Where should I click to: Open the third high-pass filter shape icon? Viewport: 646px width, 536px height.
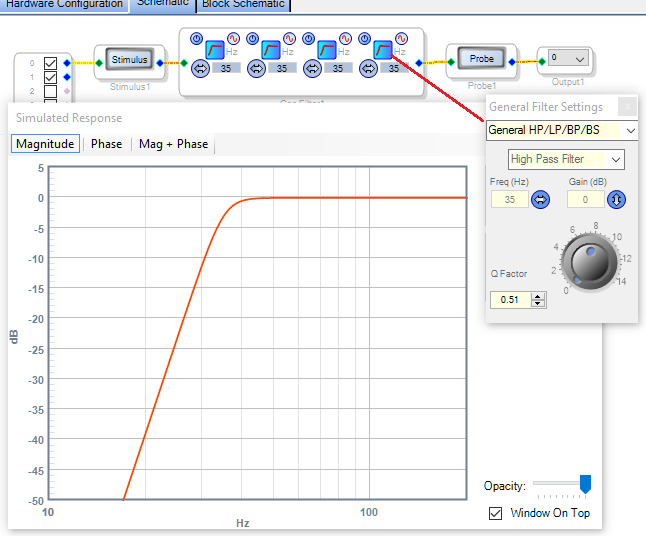pos(327,50)
